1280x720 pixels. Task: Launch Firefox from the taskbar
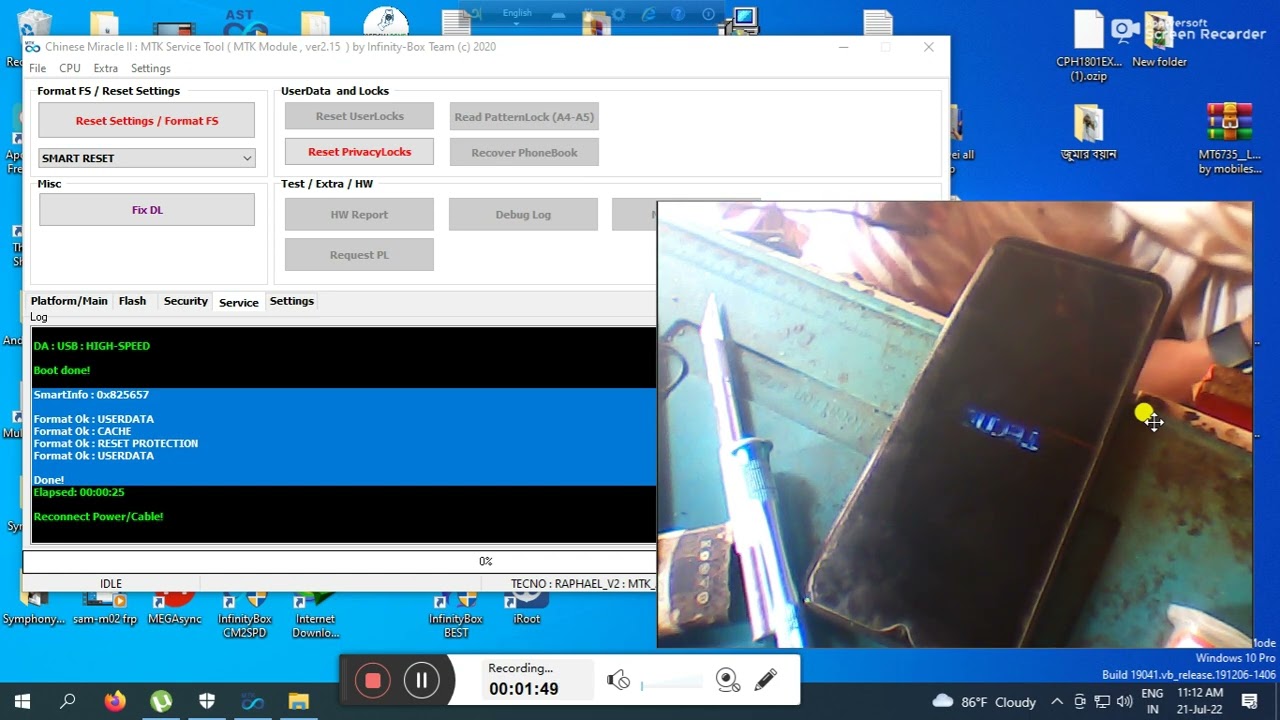click(115, 701)
